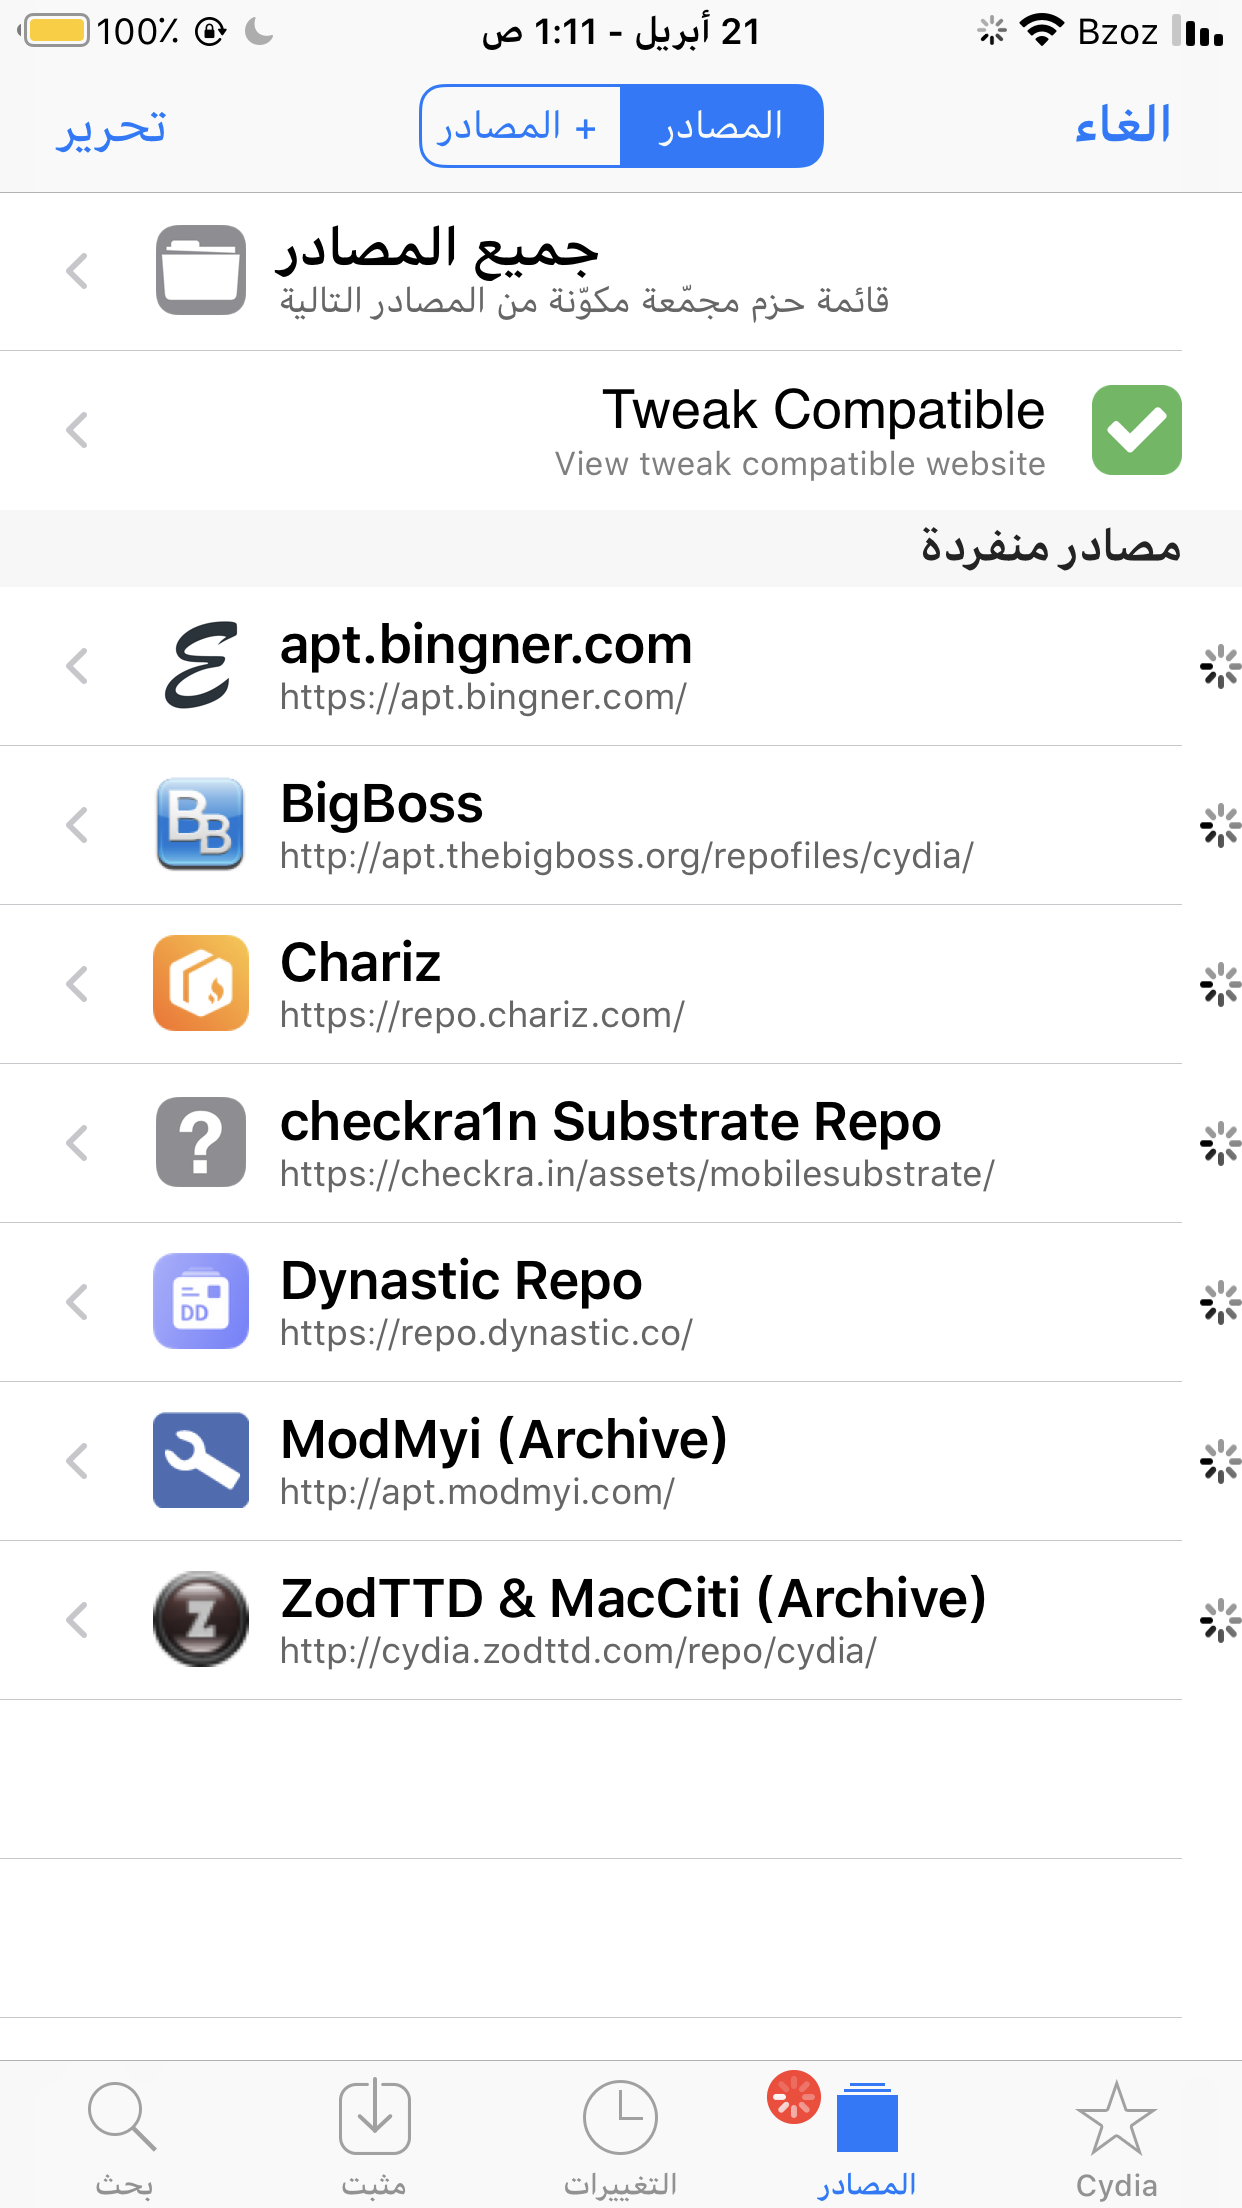
Task: Tap the BigBoss repo icon
Action: [201, 824]
